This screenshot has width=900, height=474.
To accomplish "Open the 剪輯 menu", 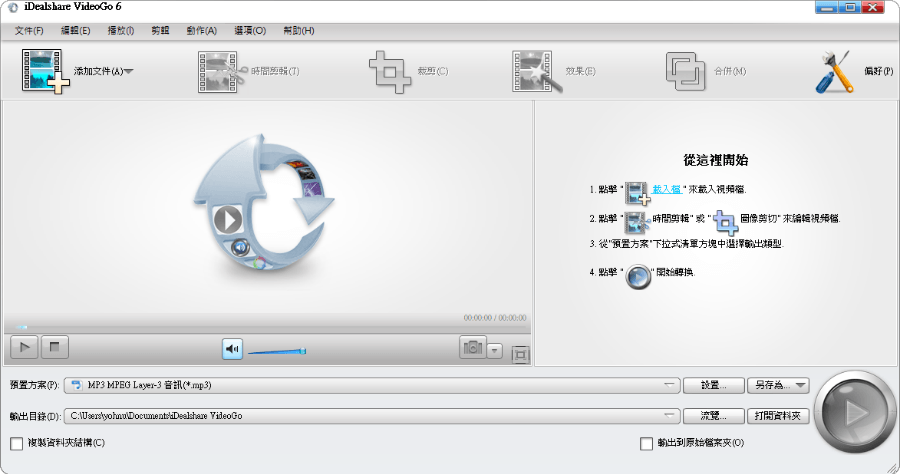I will (x=160, y=30).
